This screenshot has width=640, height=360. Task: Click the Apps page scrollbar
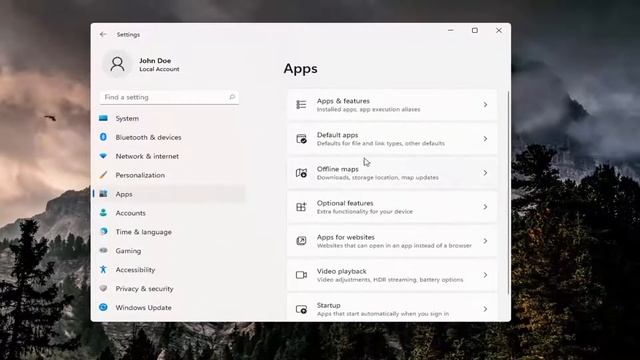[508, 192]
